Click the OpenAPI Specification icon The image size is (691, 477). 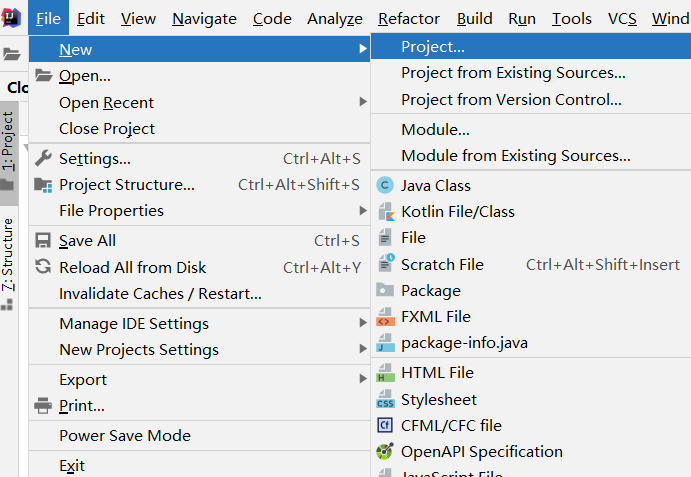point(385,452)
